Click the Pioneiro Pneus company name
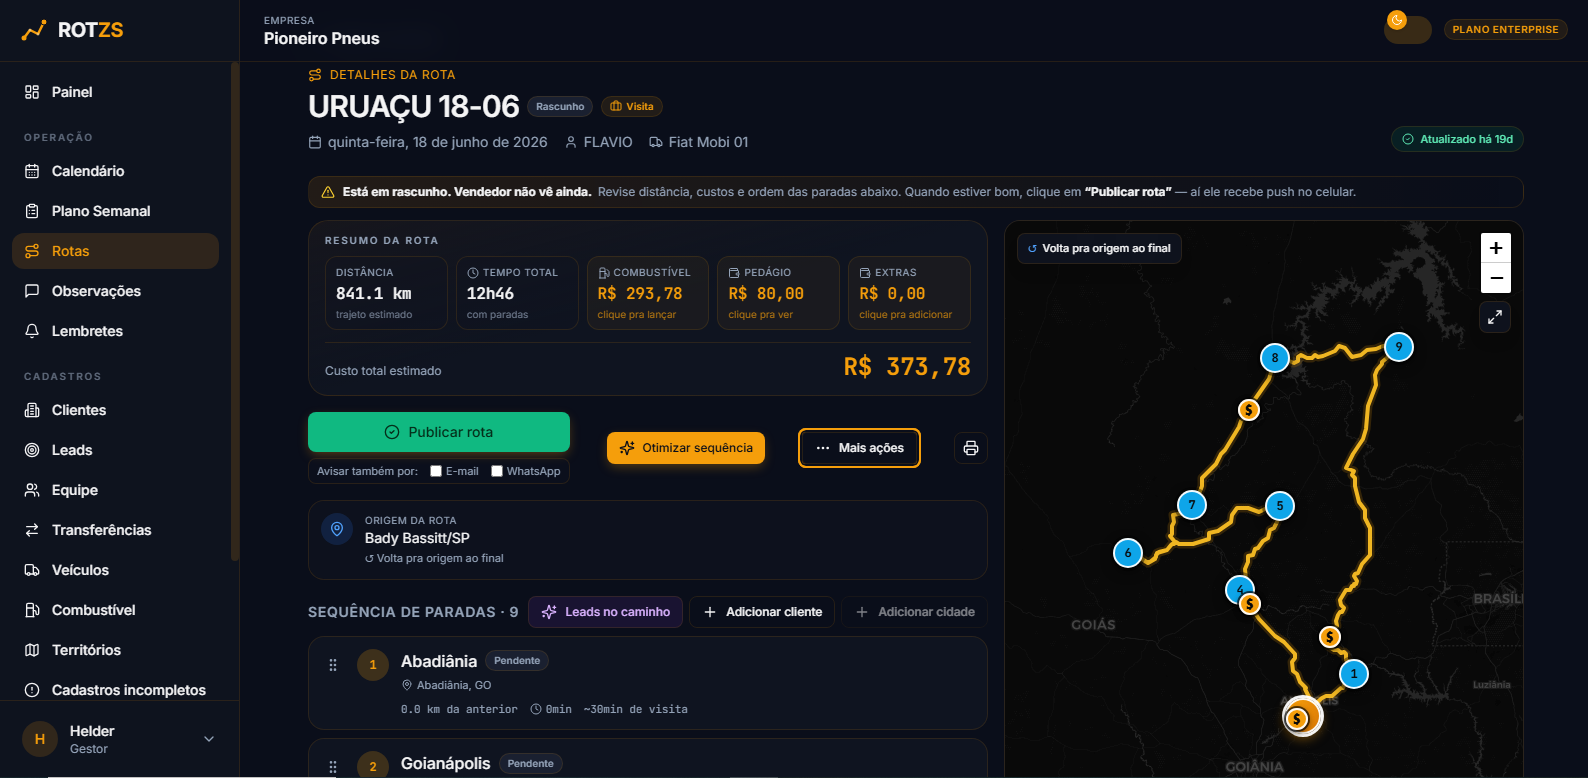The width and height of the screenshot is (1588, 778). (322, 39)
